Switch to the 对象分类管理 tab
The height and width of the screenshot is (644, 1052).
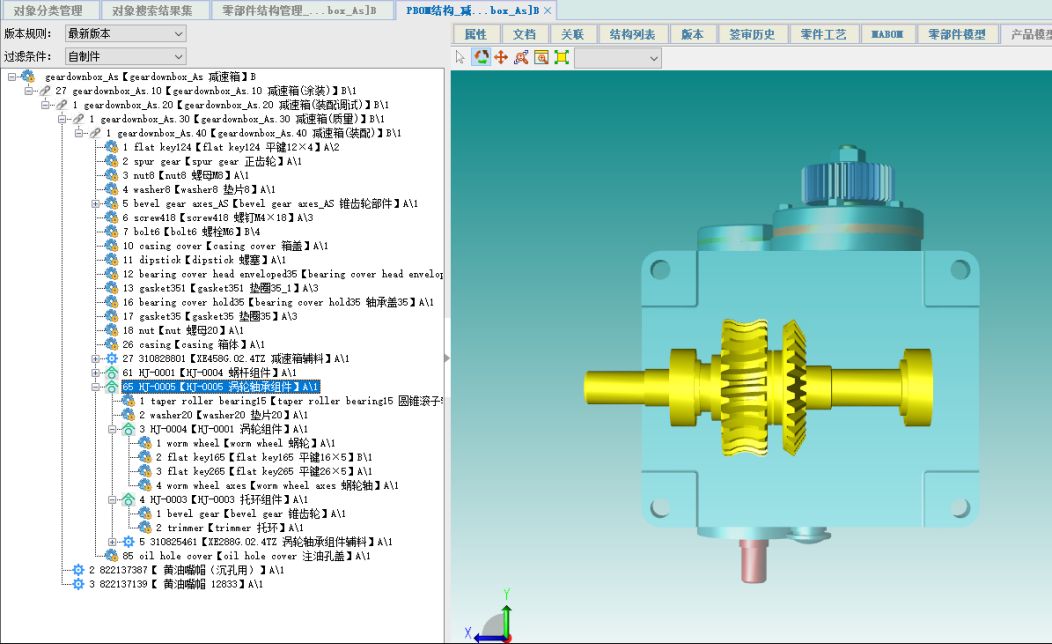pyautogui.click(x=49, y=11)
